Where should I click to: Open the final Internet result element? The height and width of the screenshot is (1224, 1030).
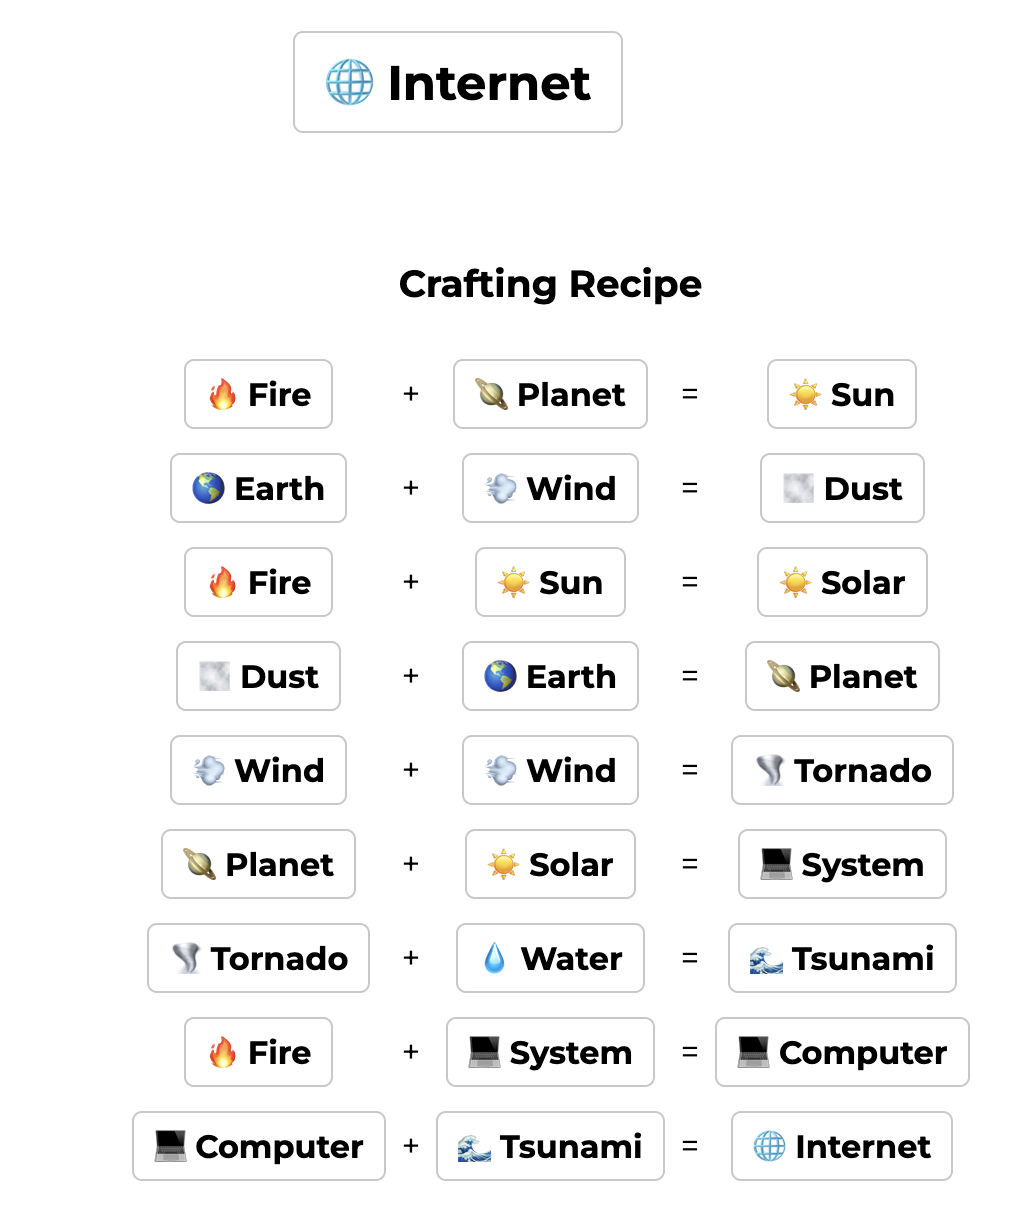pos(842,1146)
